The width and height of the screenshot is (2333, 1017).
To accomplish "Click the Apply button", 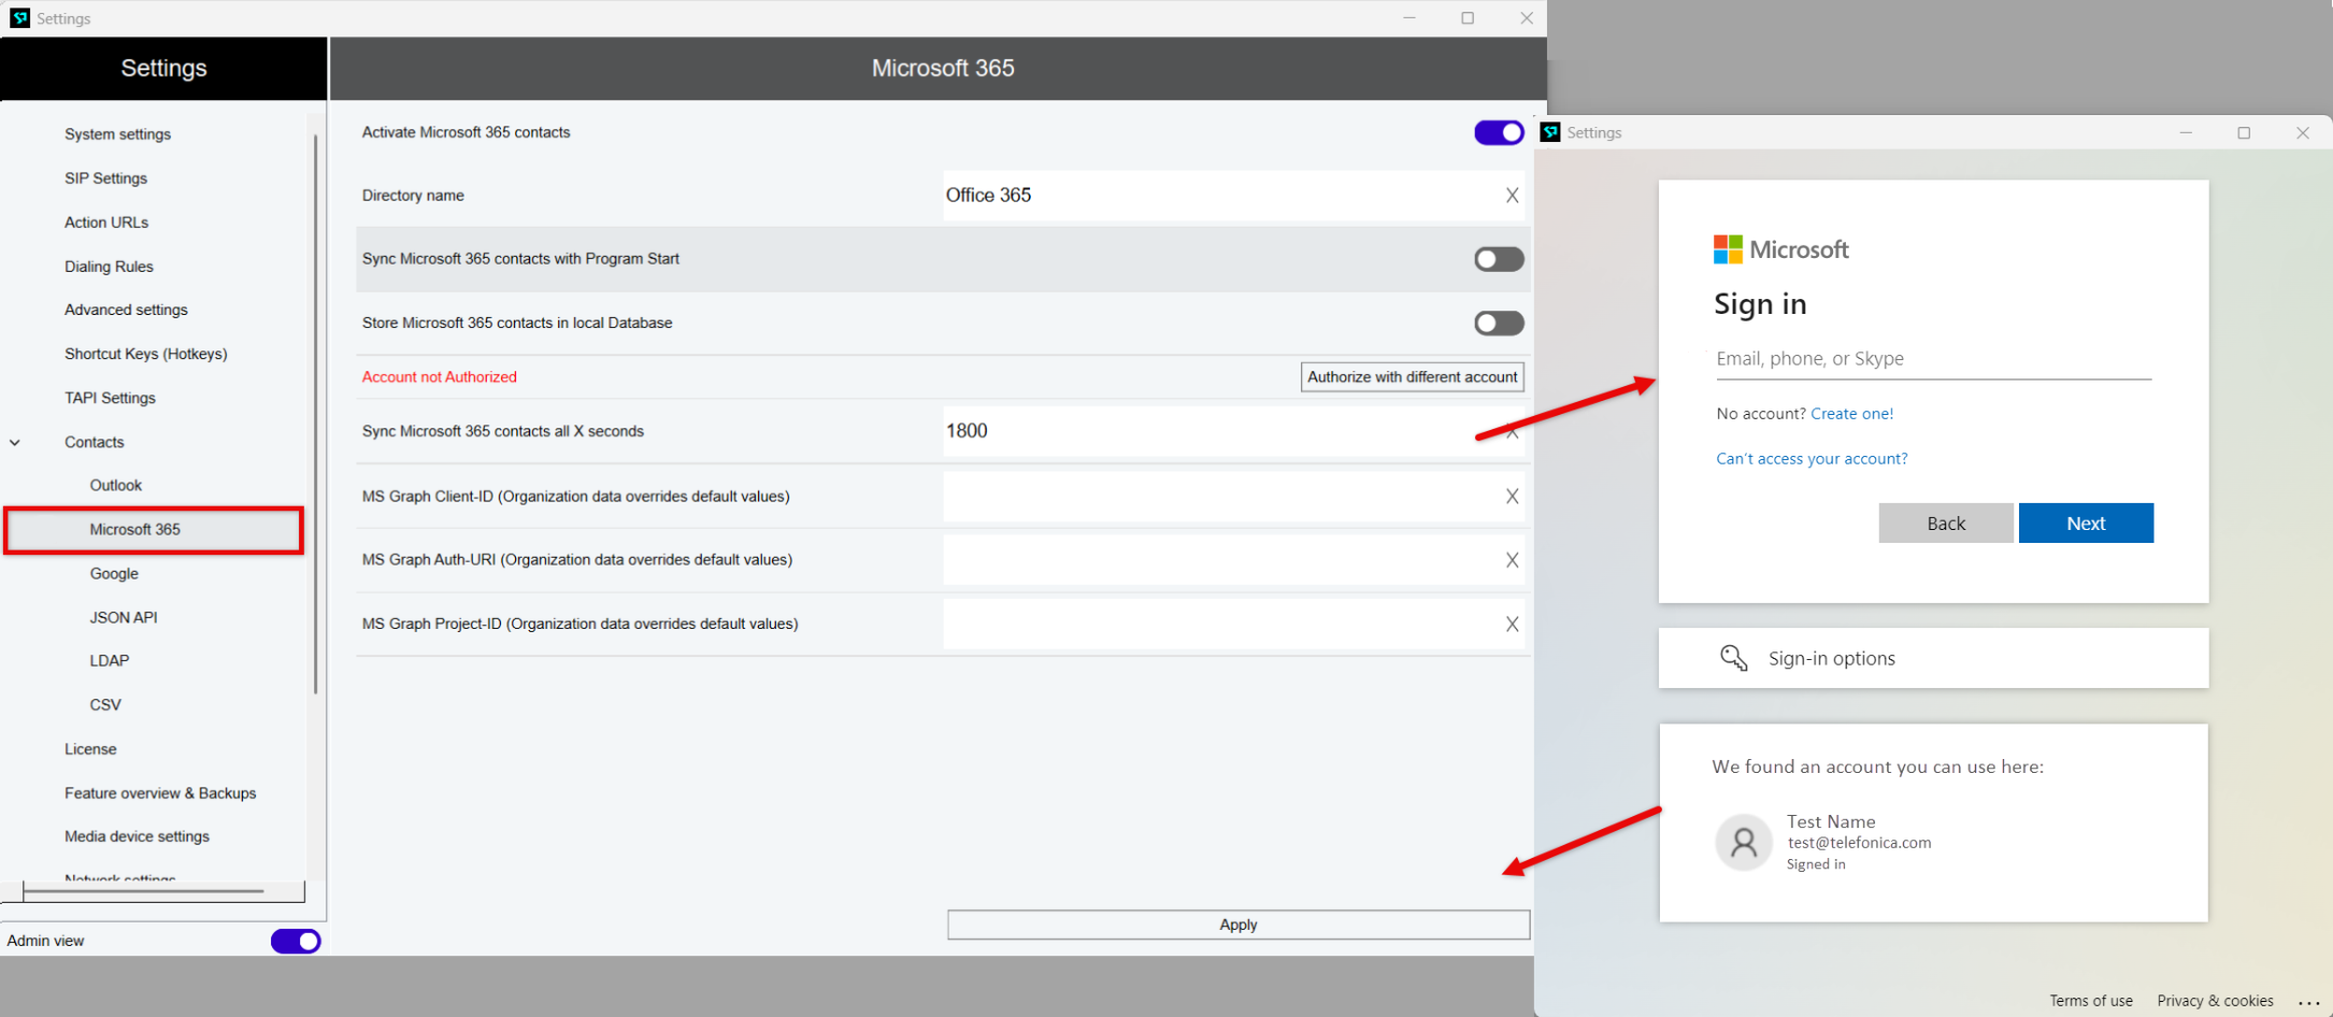I will point(1238,925).
